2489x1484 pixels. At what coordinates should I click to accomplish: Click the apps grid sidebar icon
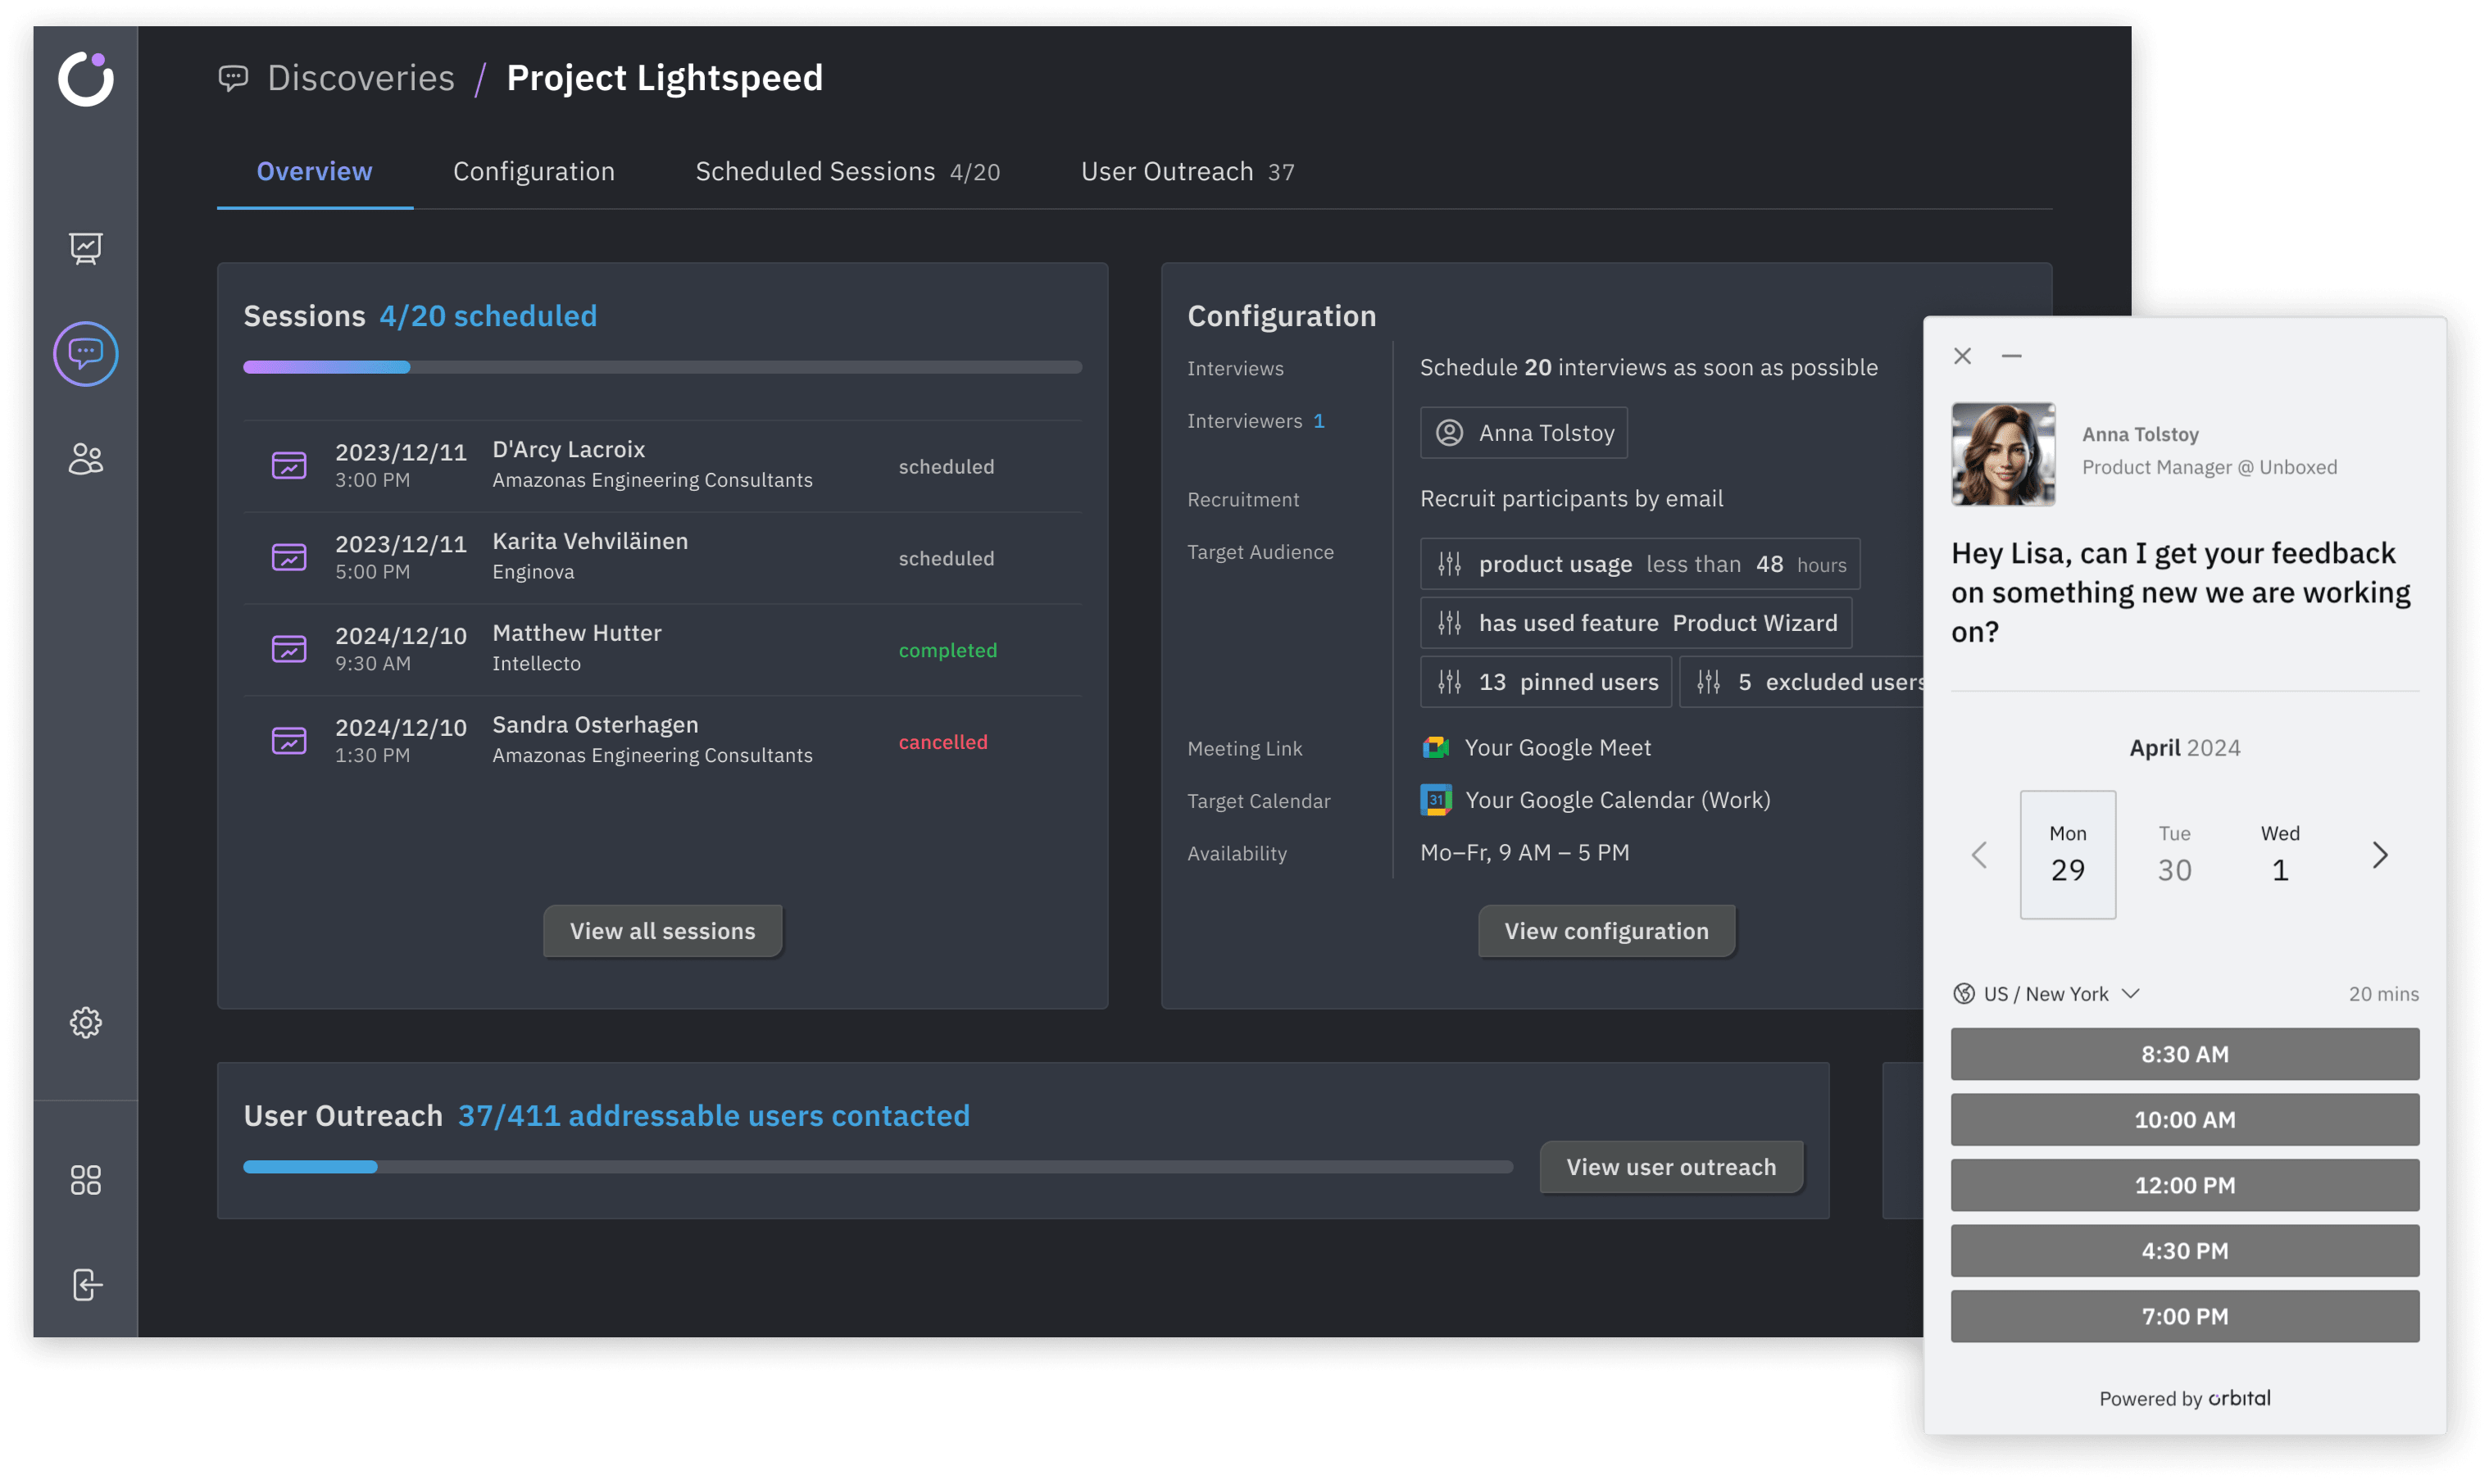pyautogui.click(x=86, y=1180)
